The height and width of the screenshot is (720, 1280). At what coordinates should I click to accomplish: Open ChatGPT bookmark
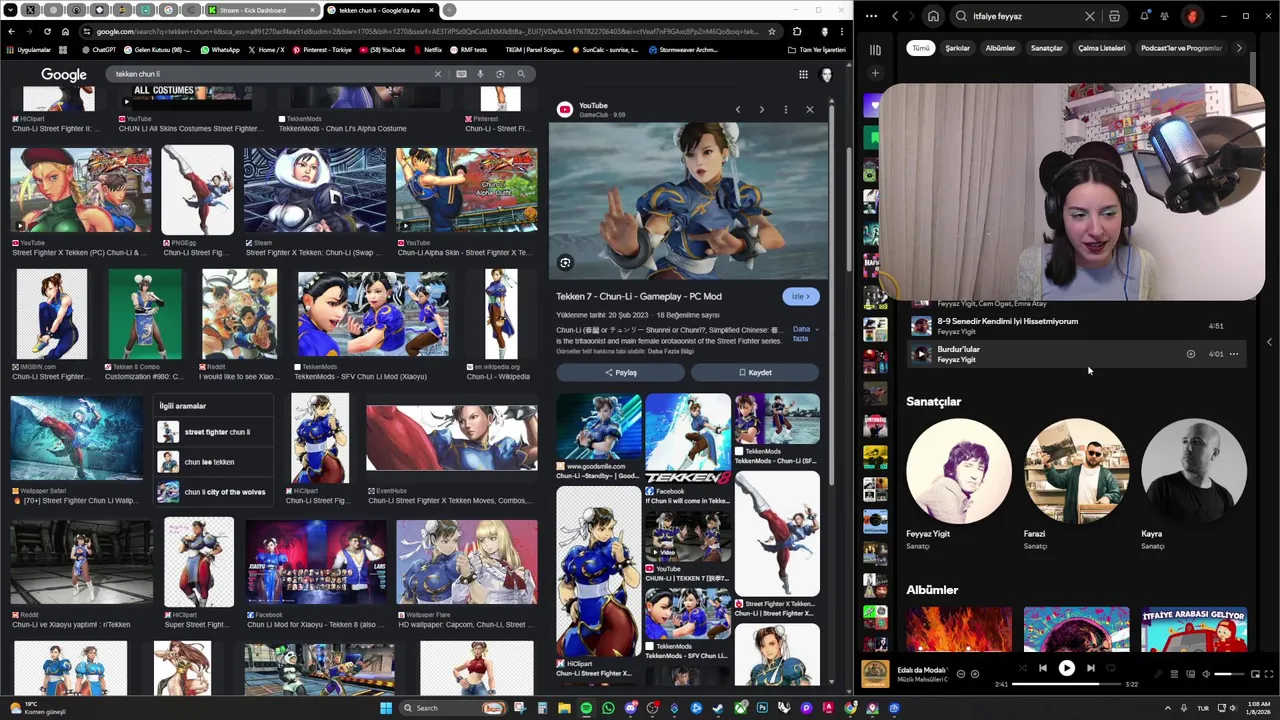pyautogui.click(x=98, y=49)
